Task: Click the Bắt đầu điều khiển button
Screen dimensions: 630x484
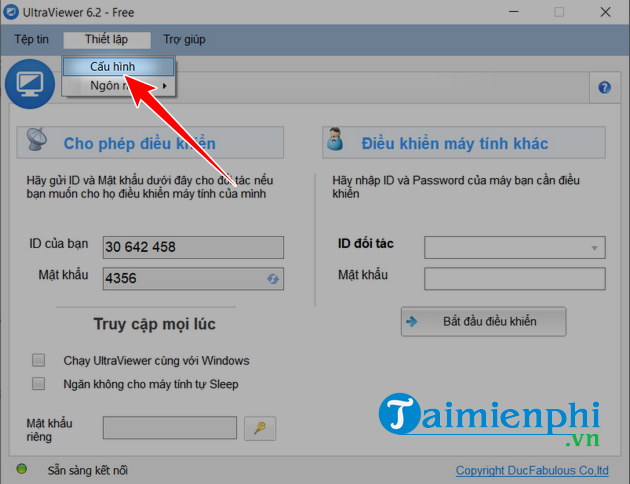Action: [483, 321]
